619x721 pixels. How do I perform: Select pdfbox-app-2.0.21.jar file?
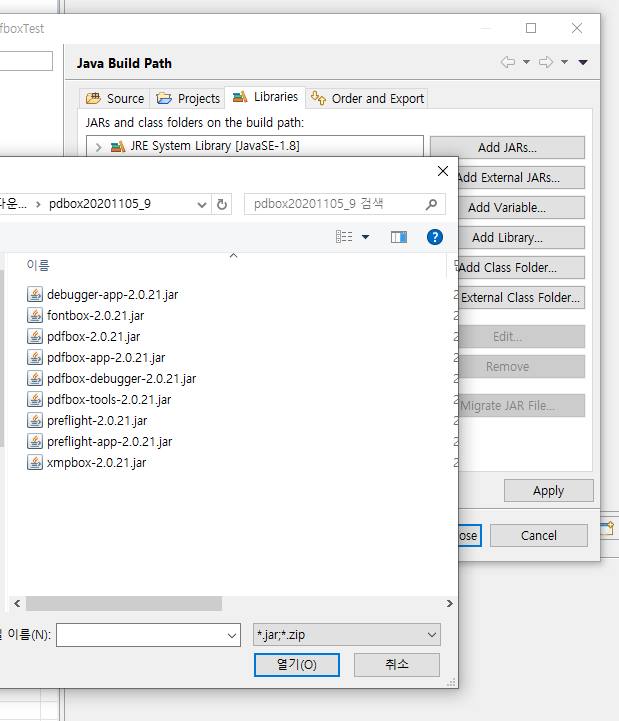coord(106,358)
